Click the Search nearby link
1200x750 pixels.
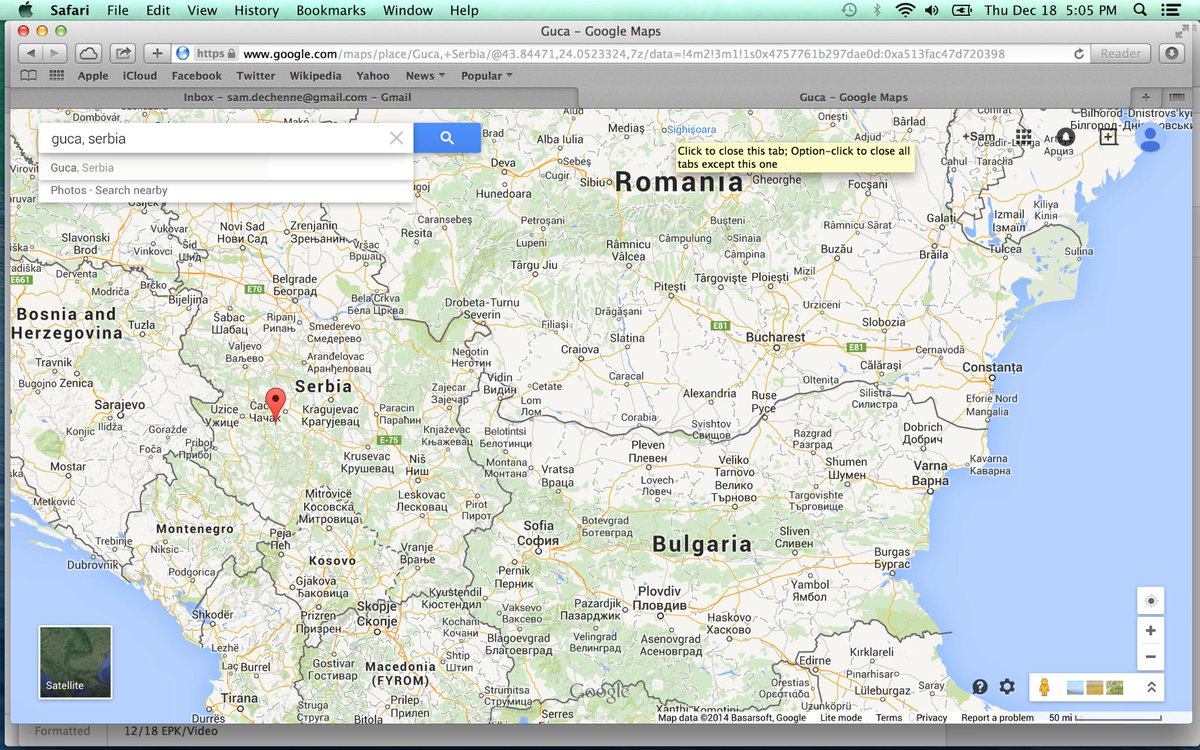coord(131,190)
